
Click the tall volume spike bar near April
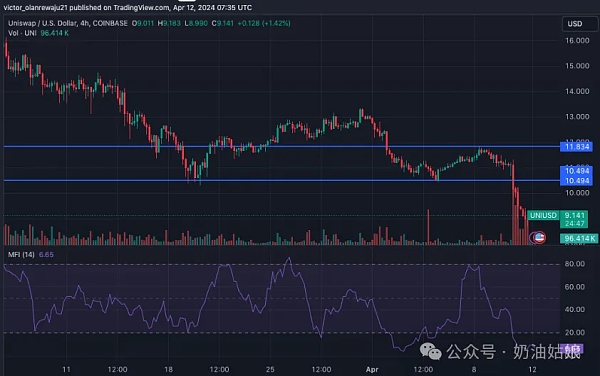(428, 227)
